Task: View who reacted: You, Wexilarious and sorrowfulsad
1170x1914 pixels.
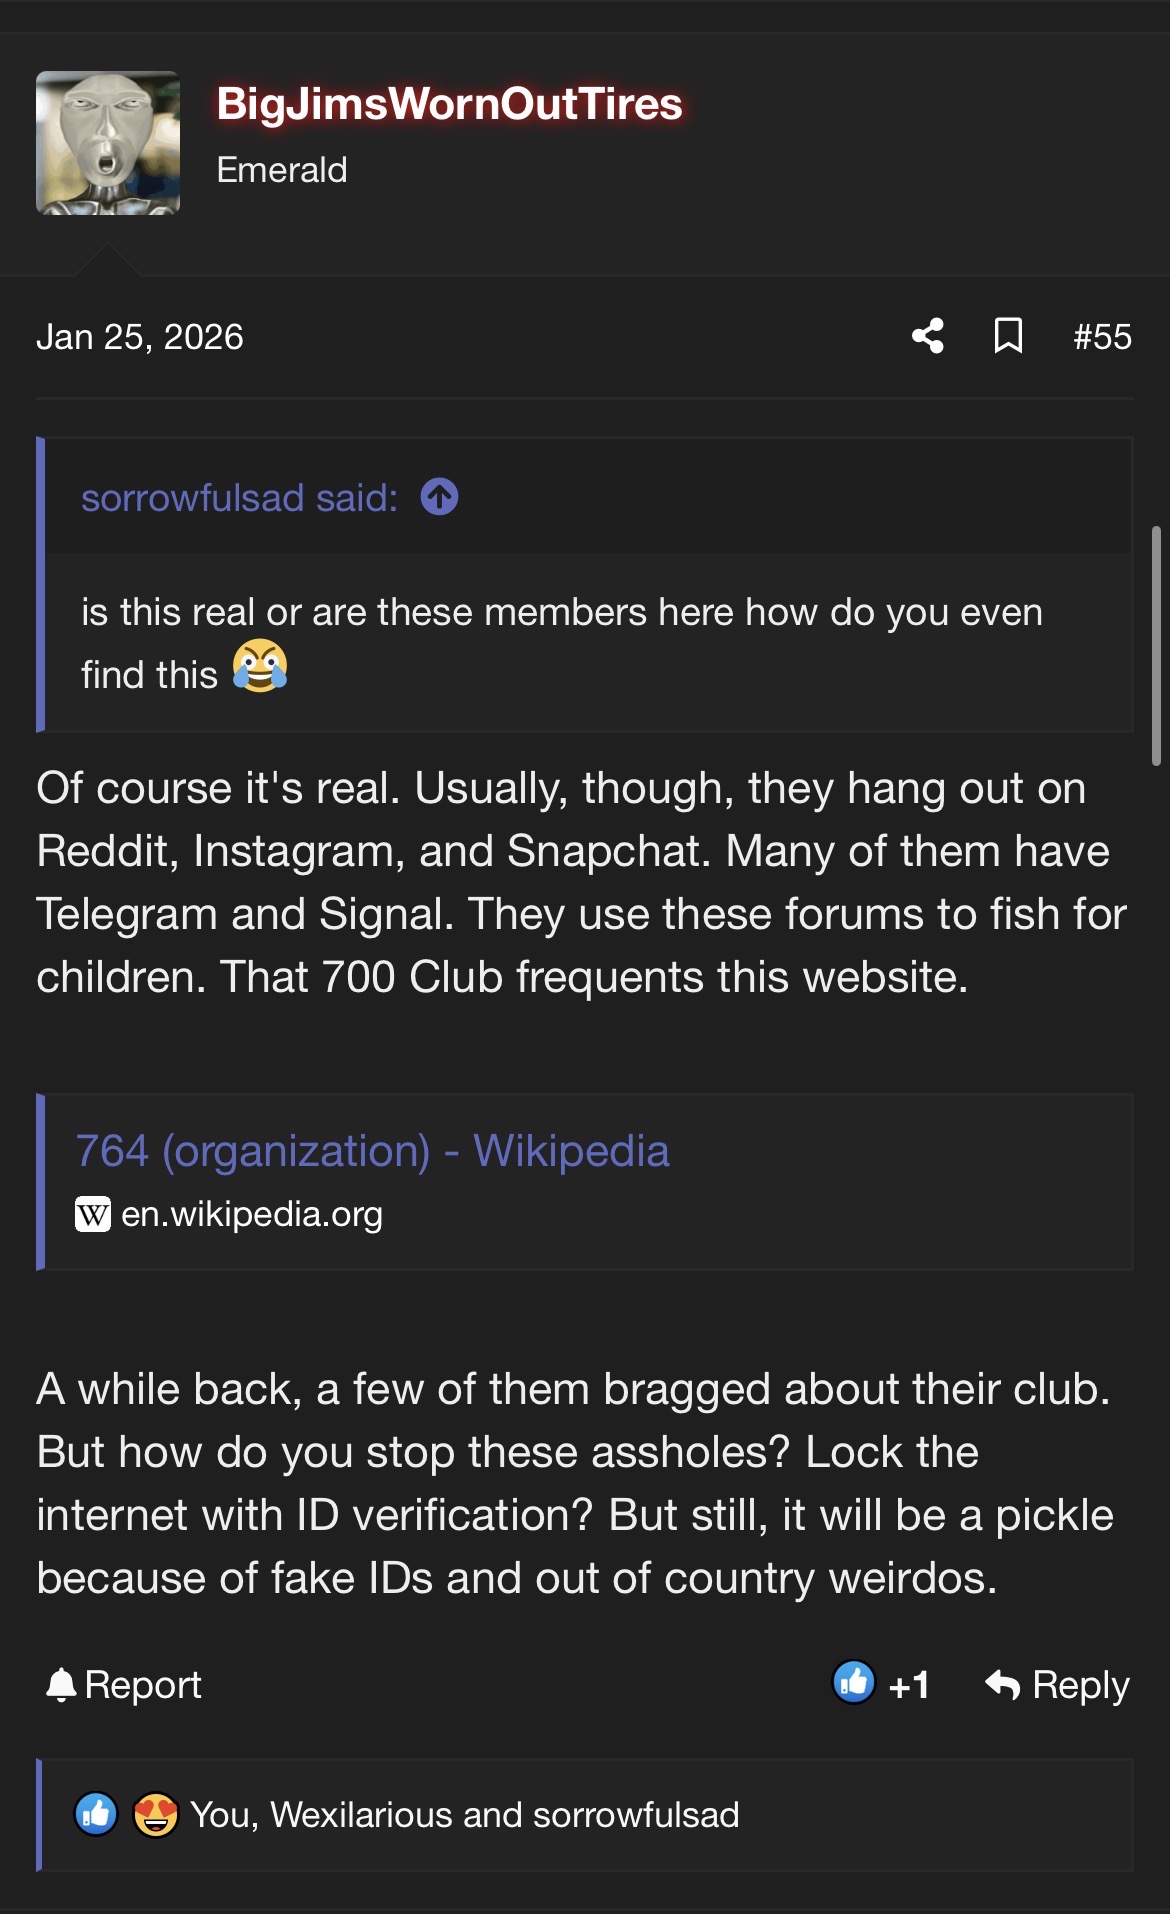Action: [464, 1815]
